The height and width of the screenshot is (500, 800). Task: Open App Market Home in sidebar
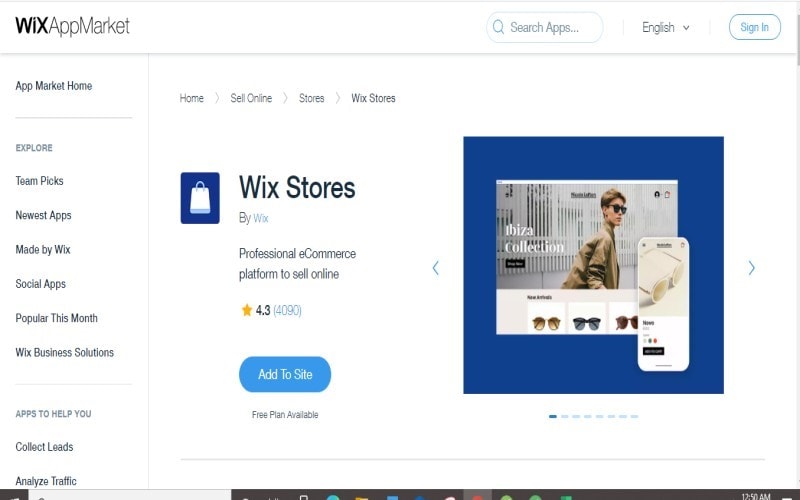pyautogui.click(x=54, y=86)
